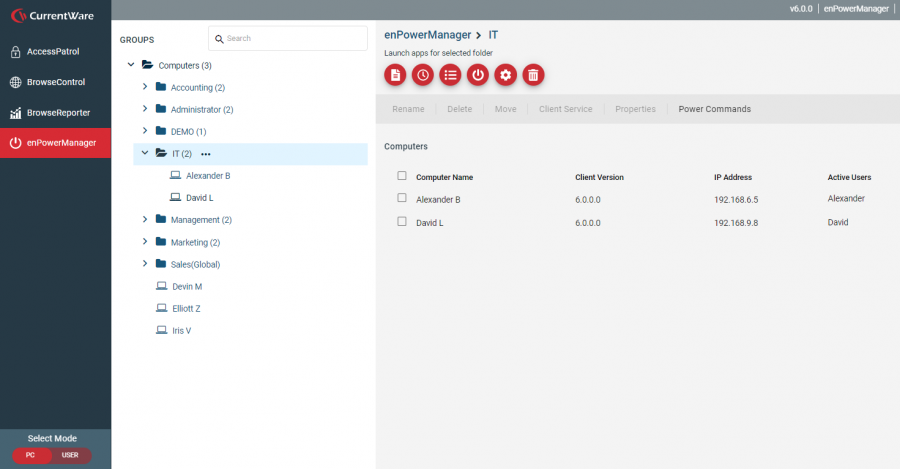Image resolution: width=900 pixels, height=469 pixels.
Task: Click the Computers root folder icon
Action: pyautogui.click(x=148, y=65)
